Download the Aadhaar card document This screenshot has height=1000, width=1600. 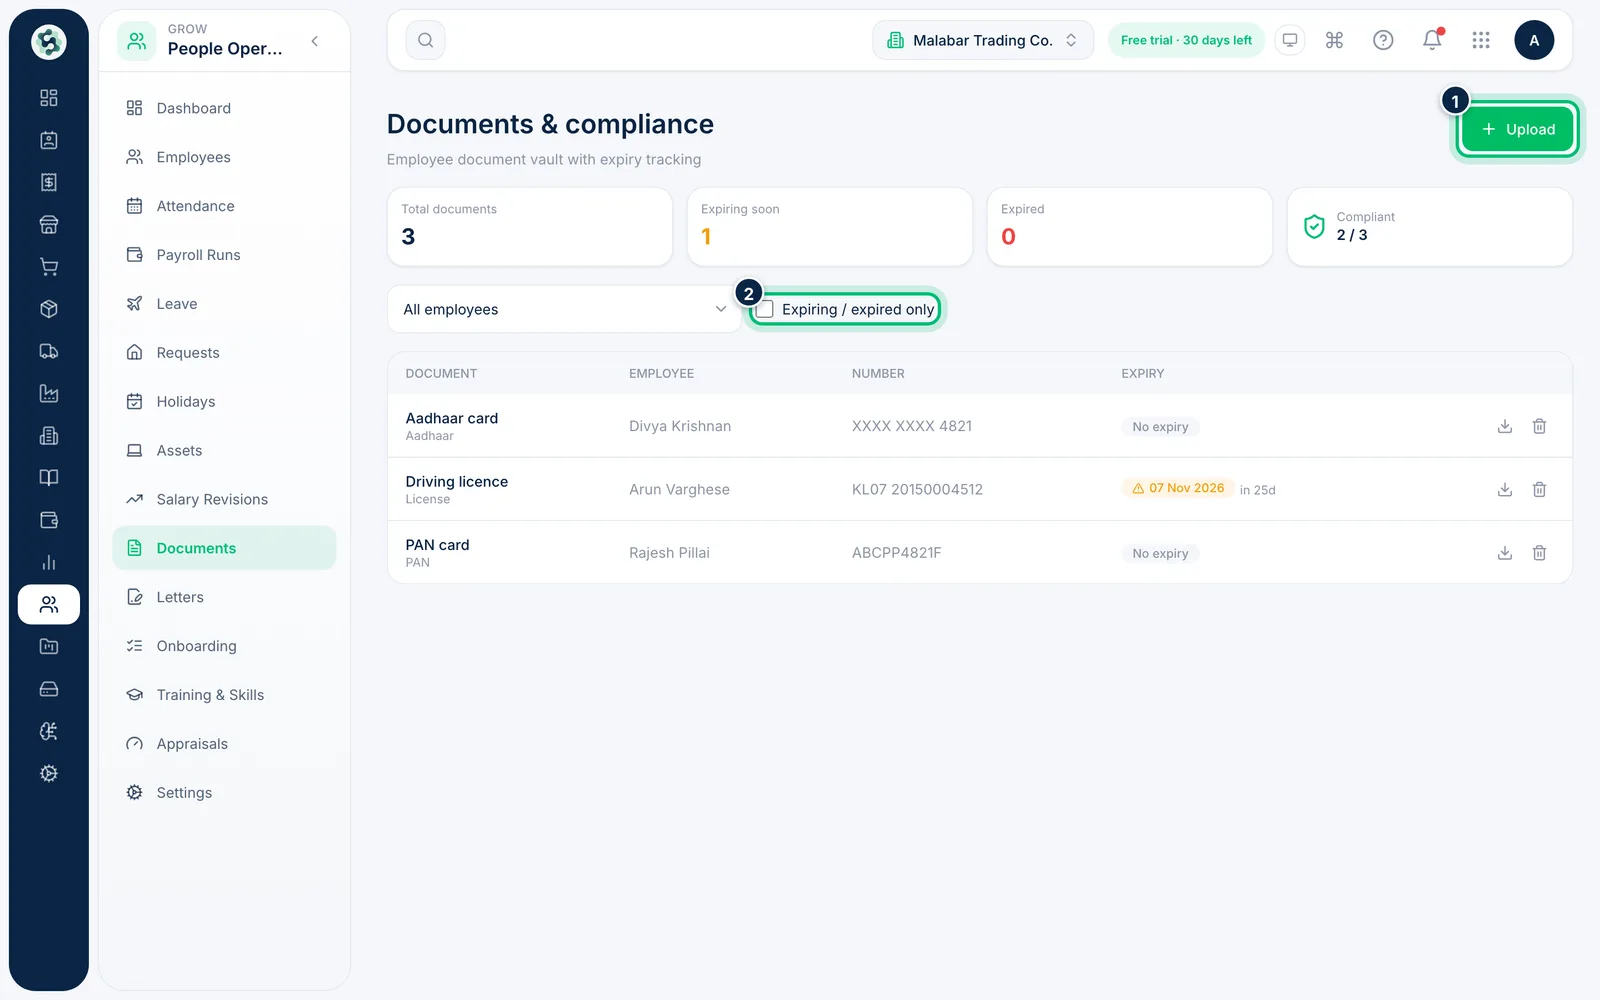(x=1504, y=426)
